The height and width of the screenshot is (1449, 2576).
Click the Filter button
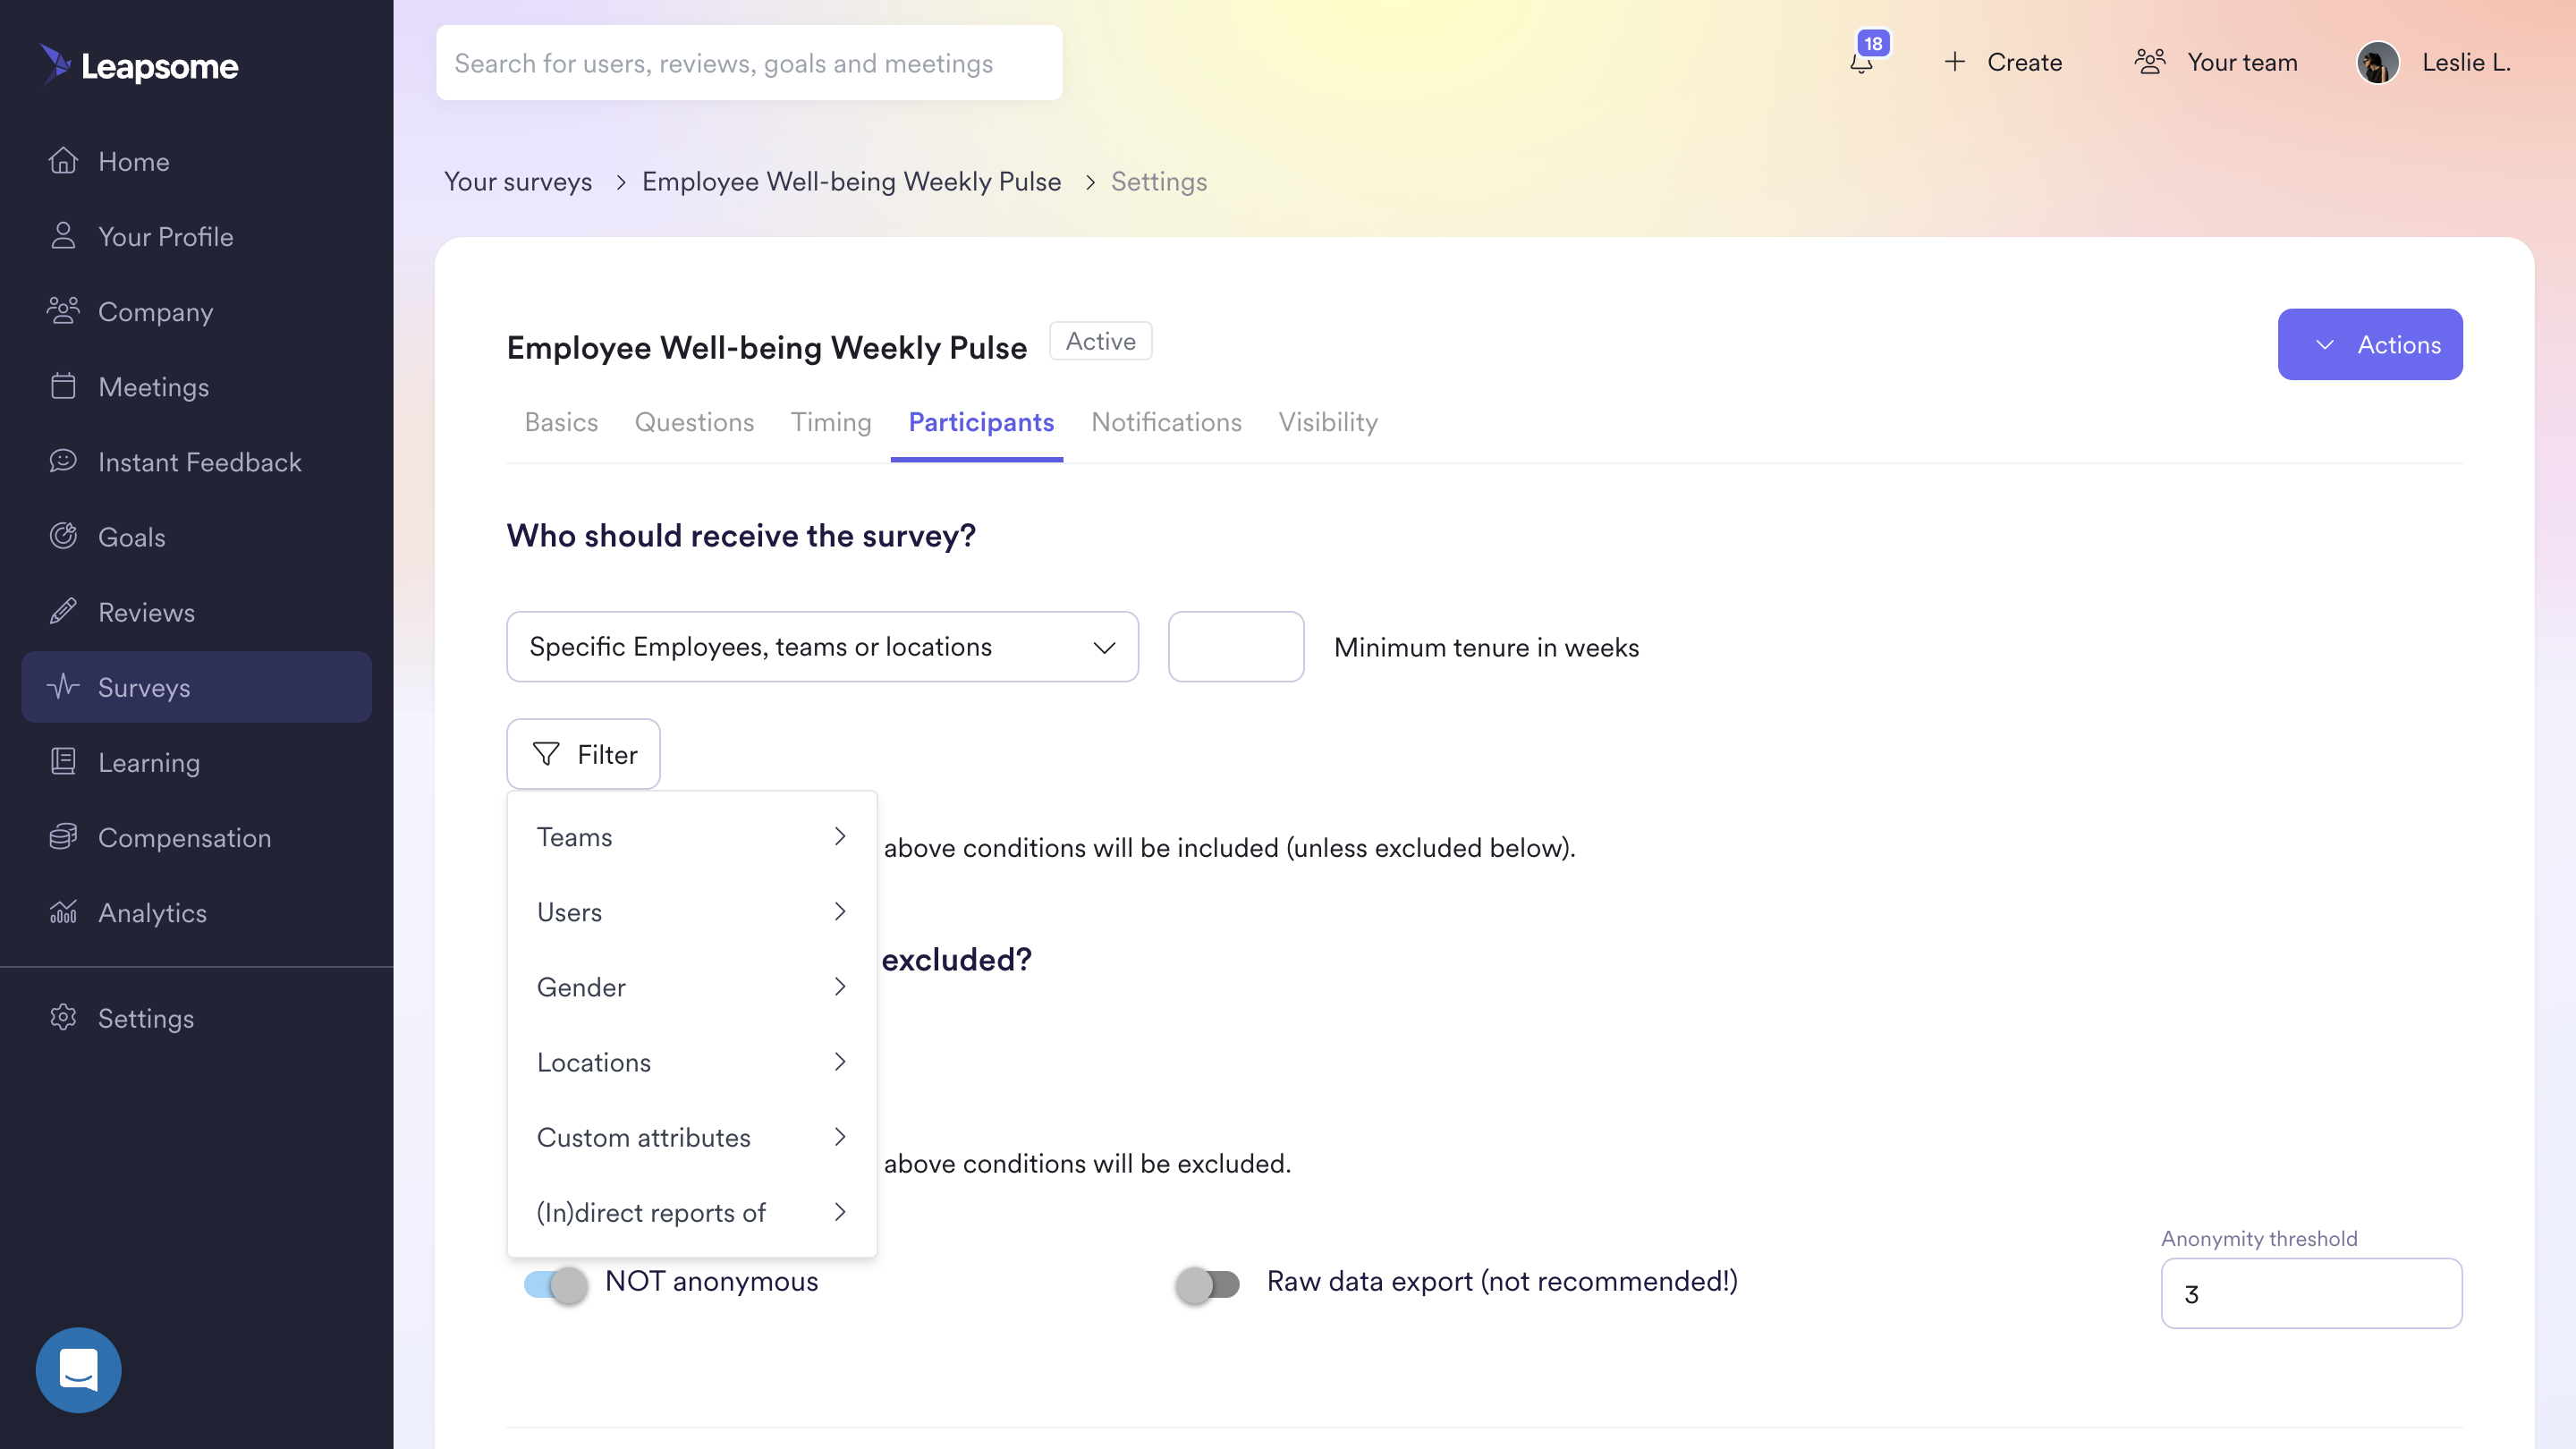point(583,754)
